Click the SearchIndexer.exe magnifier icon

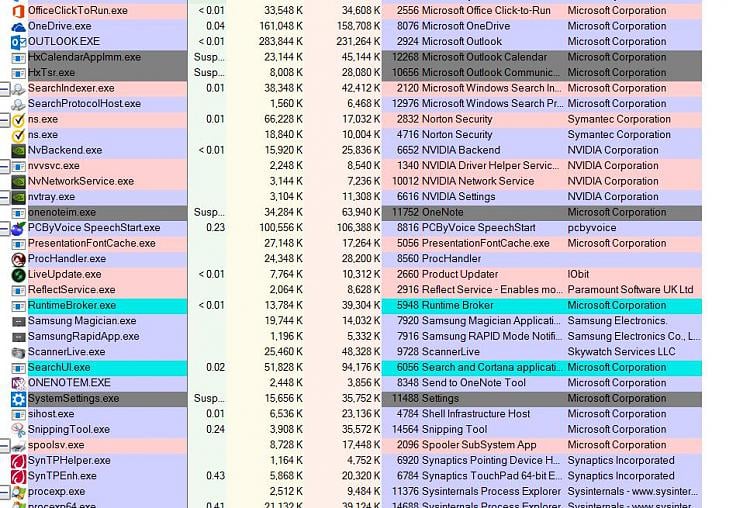pyautogui.click(x=18, y=88)
